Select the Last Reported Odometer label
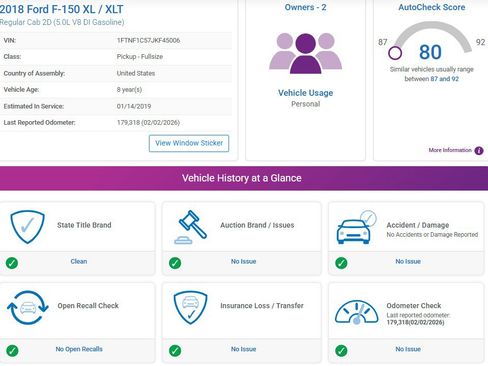Image resolution: width=488 pixels, height=366 pixels. tap(39, 123)
